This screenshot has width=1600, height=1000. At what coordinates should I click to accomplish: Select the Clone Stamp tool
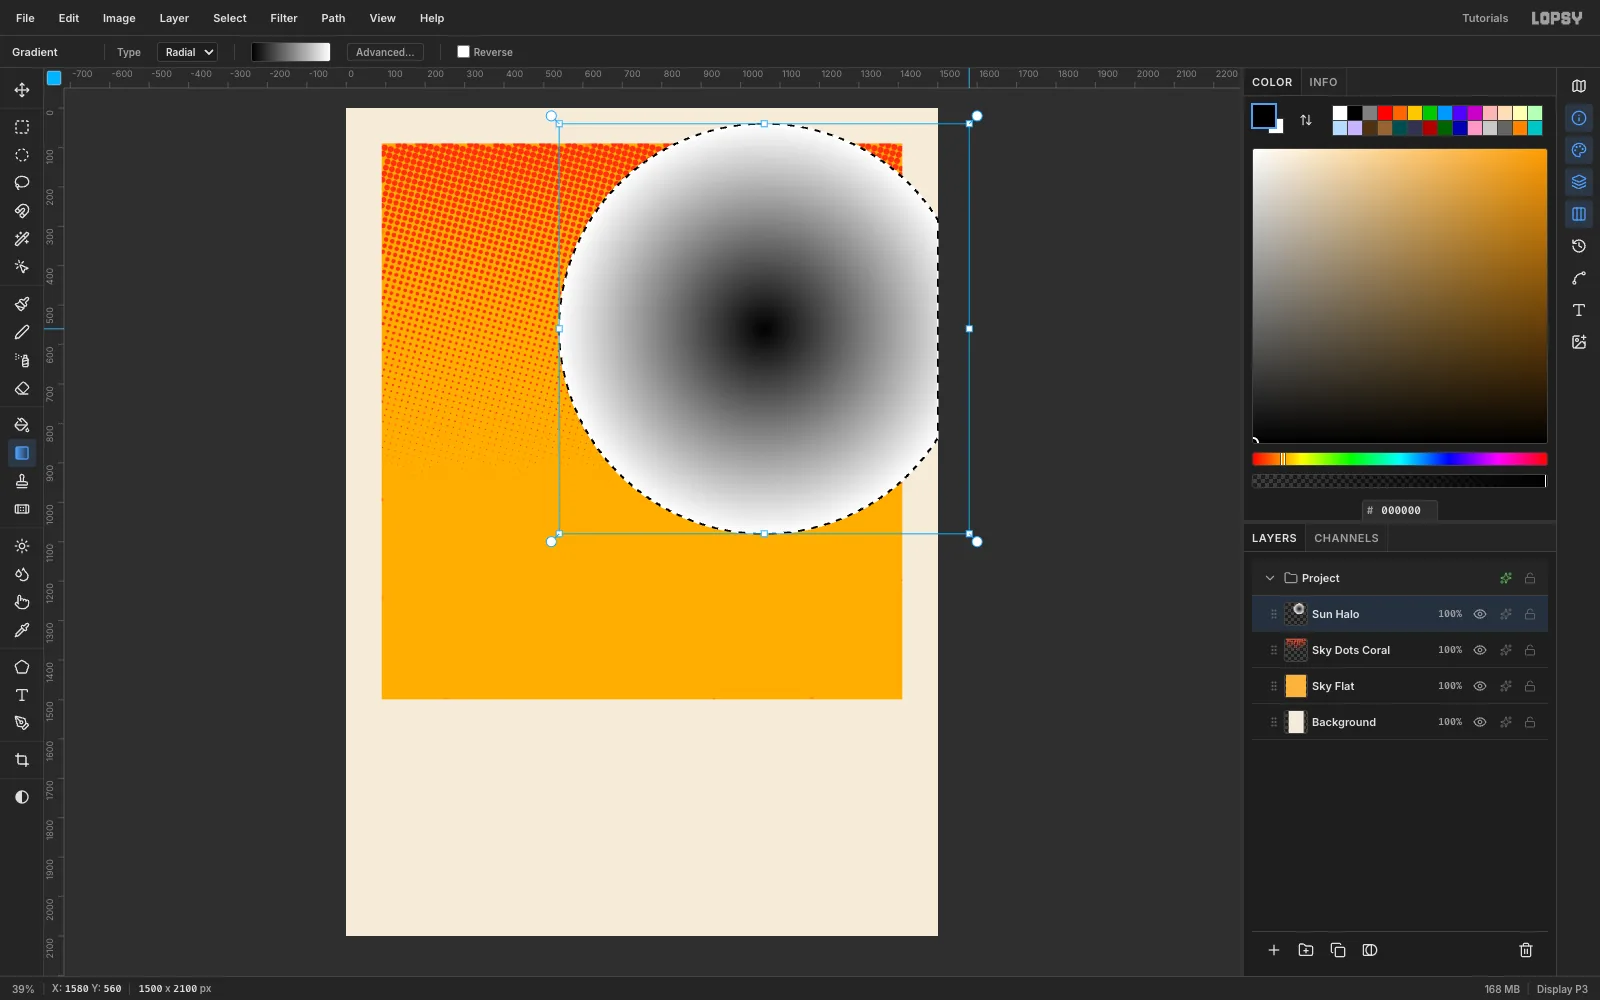[x=22, y=481]
